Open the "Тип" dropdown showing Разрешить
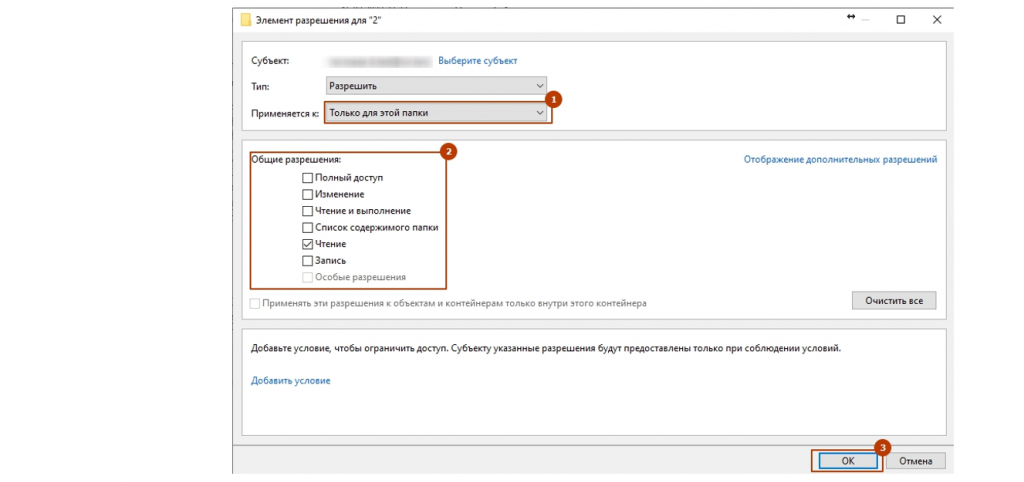 click(437, 86)
